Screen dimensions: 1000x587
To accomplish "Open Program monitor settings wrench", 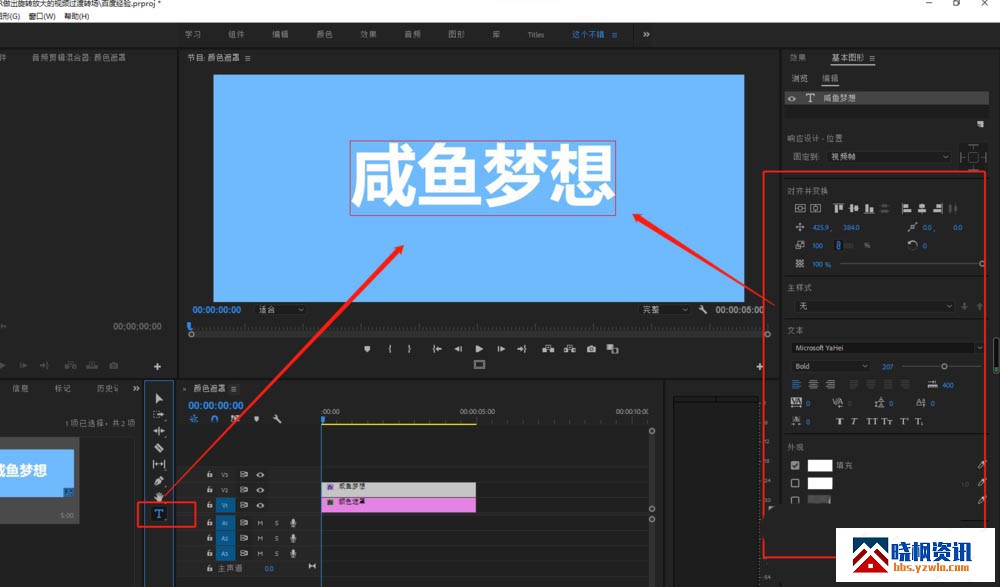I will point(702,309).
